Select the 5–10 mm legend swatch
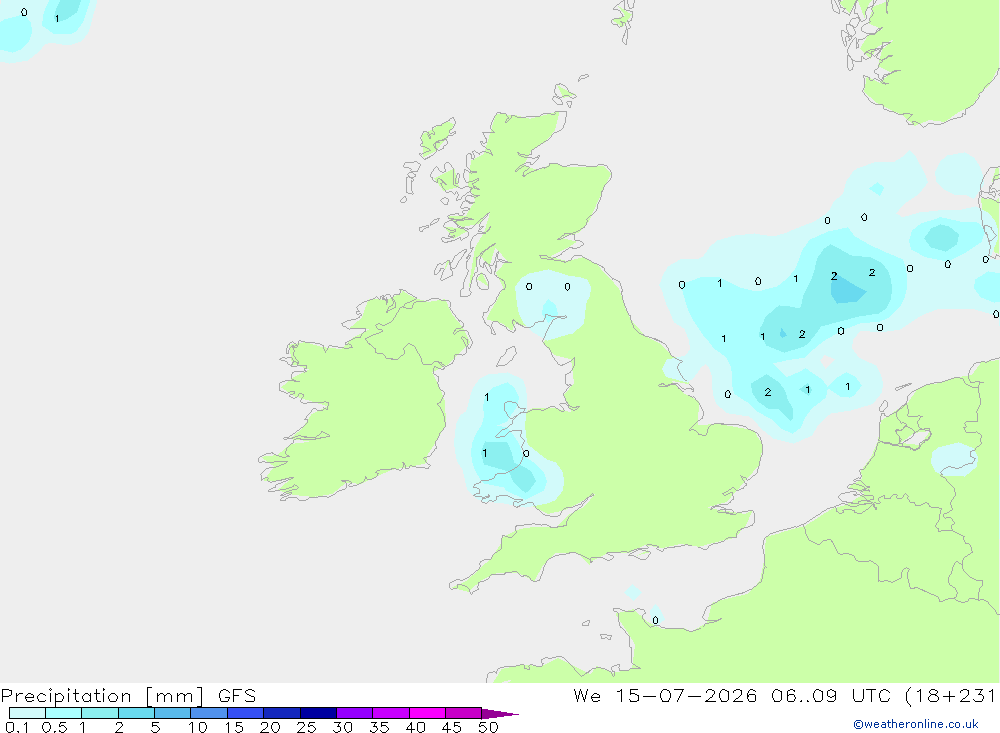1000x733 pixels. coord(173,713)
